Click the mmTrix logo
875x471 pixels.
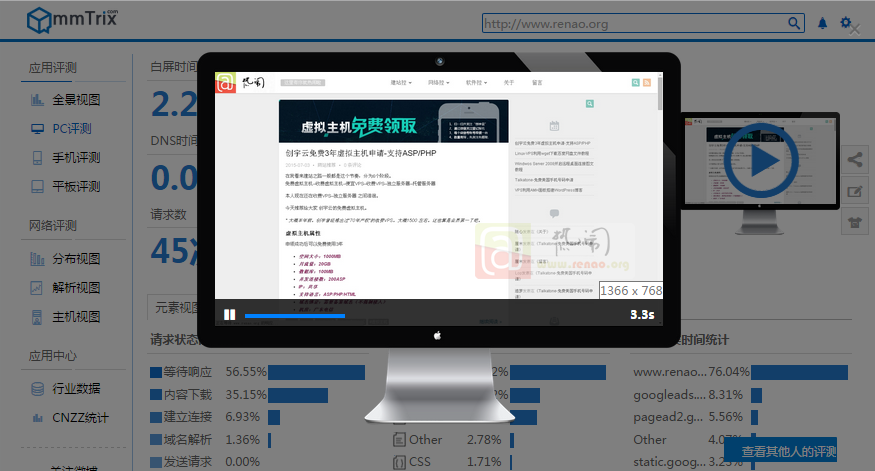pos(73,20)
